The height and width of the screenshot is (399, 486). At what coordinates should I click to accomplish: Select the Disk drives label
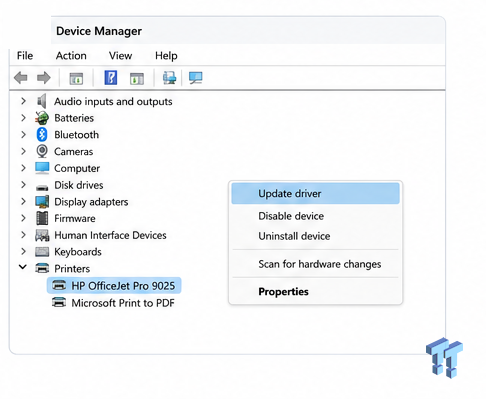(79, 185)
